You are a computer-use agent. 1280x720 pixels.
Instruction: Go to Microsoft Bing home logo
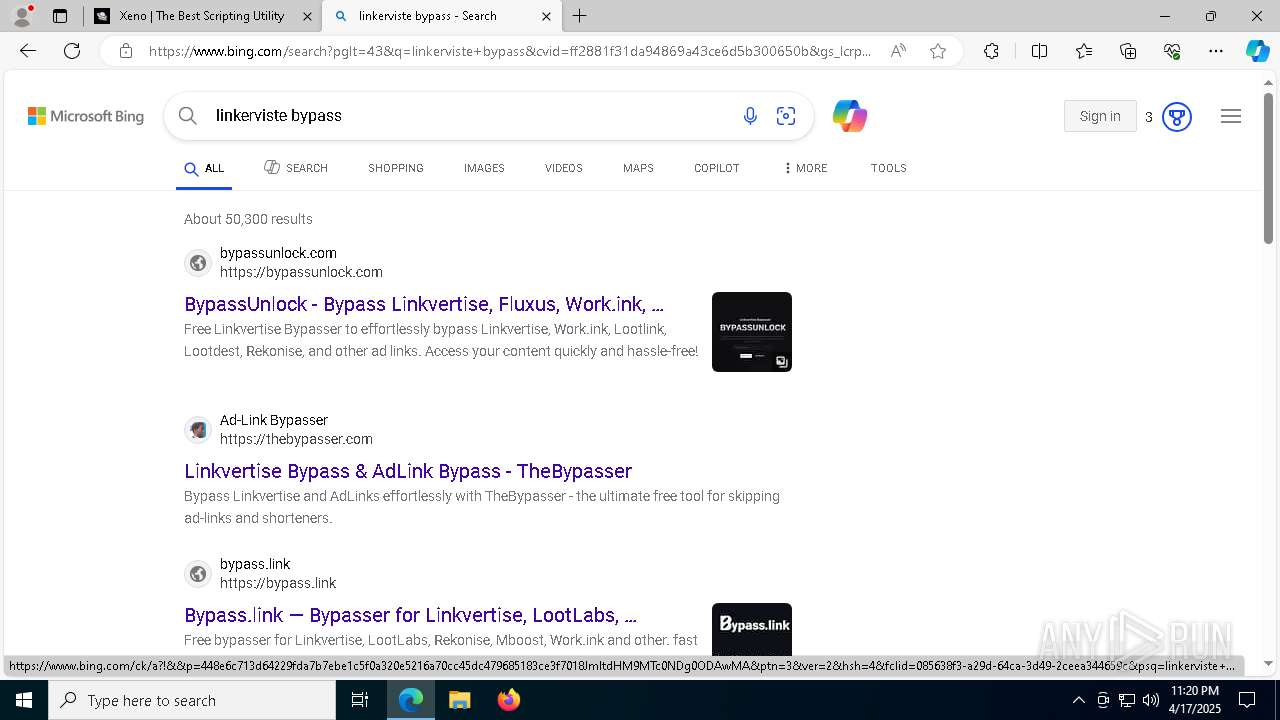tap(86, 116)
